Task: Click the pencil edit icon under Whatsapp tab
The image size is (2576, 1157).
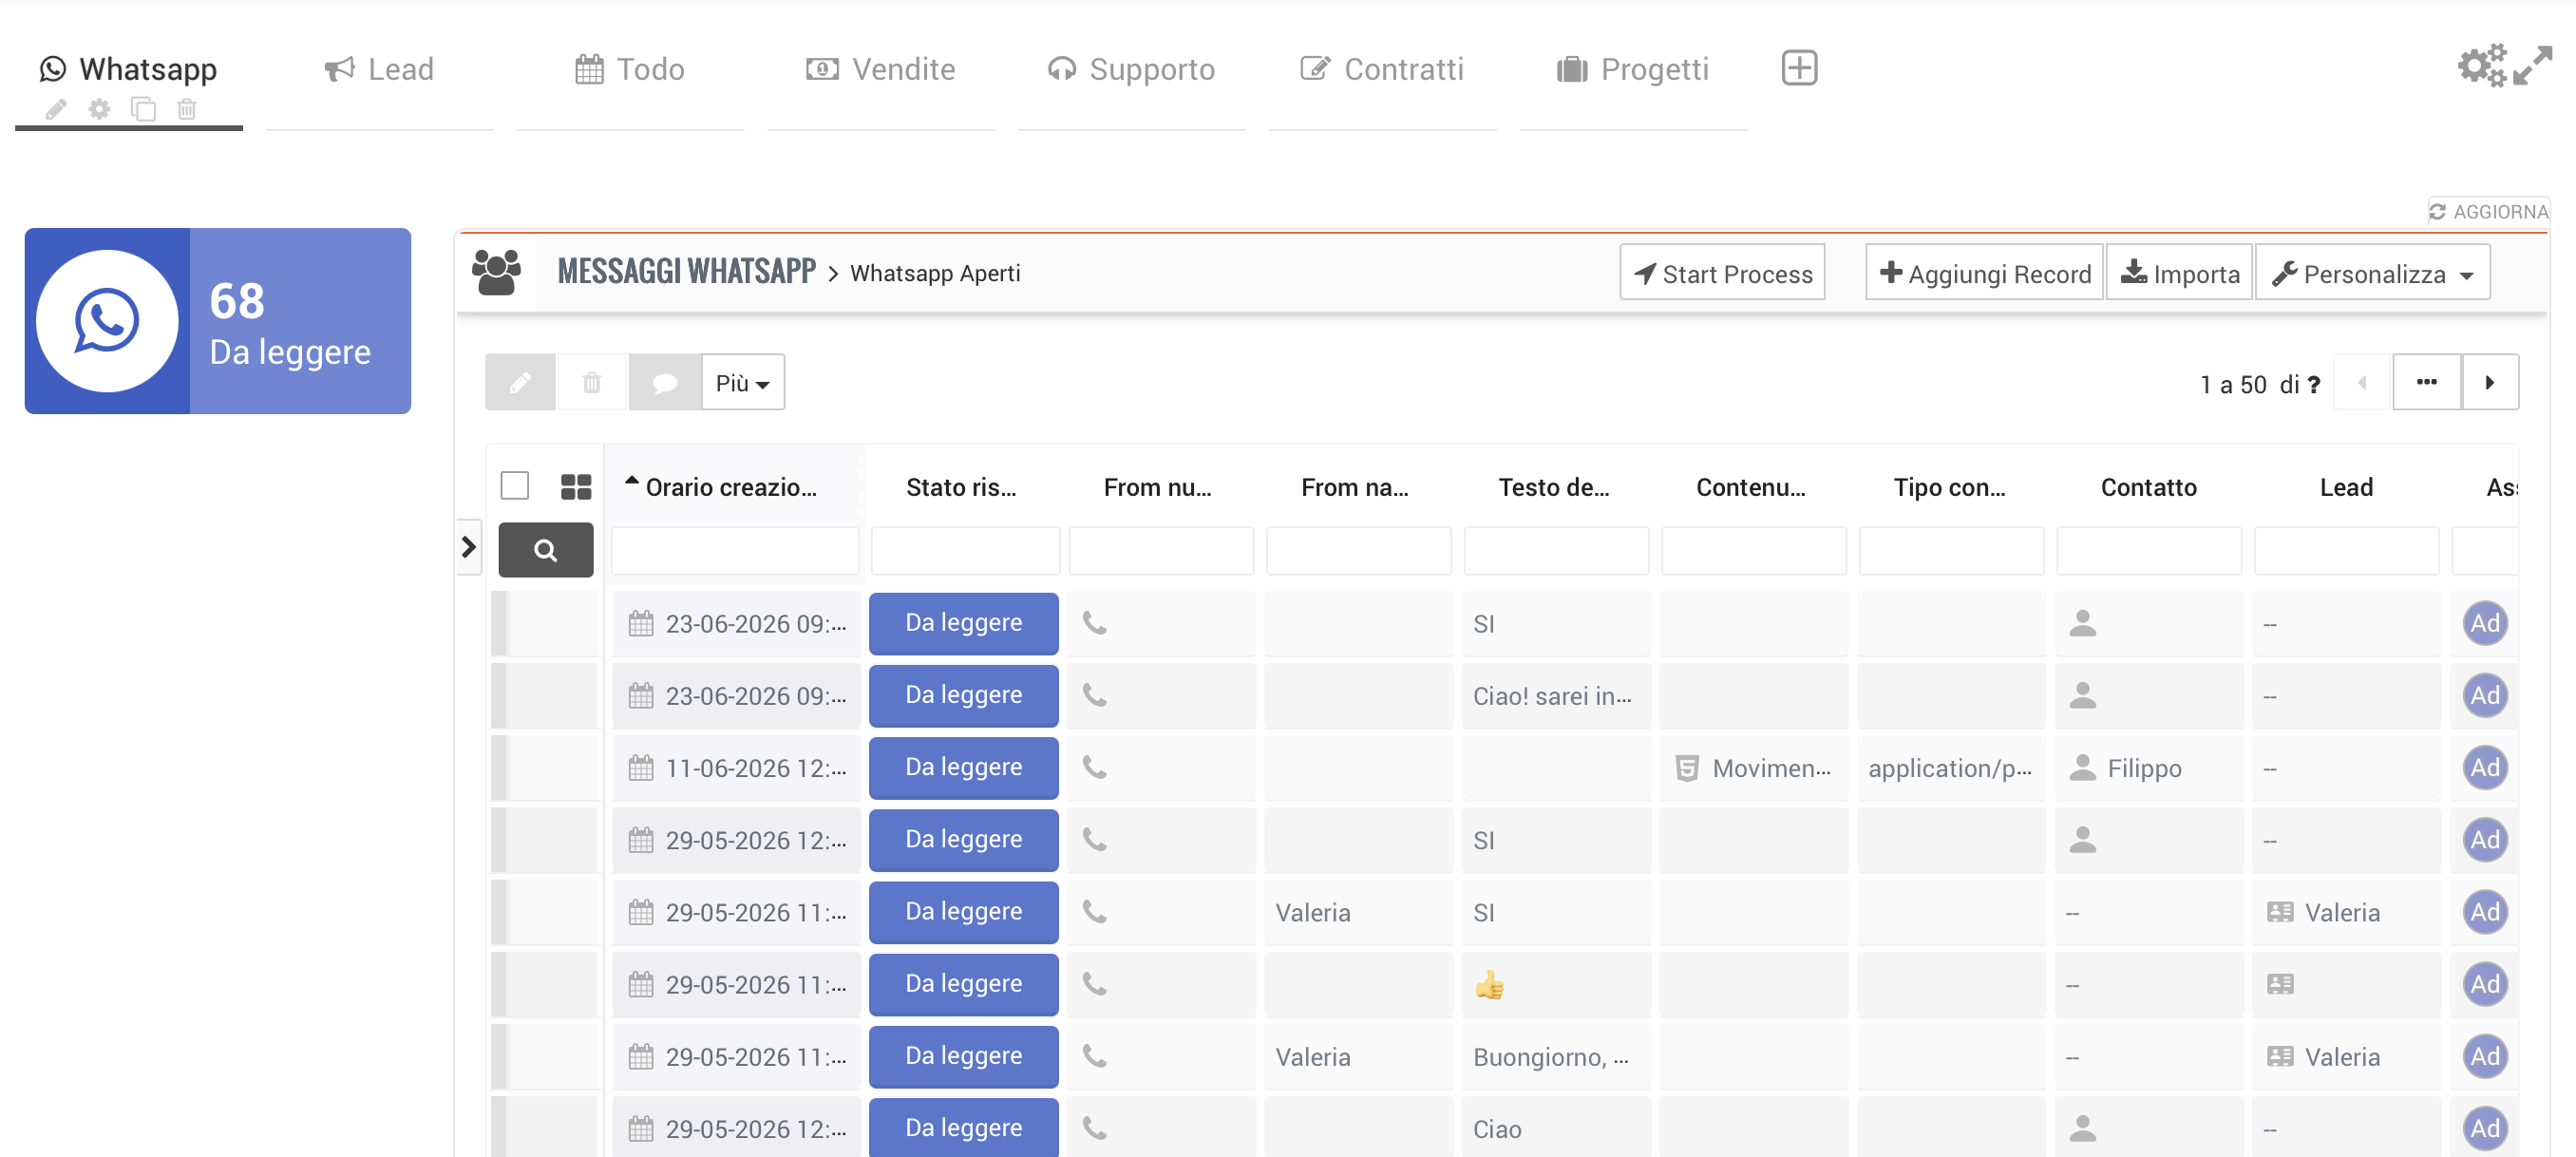Action: tap(56, 109)
